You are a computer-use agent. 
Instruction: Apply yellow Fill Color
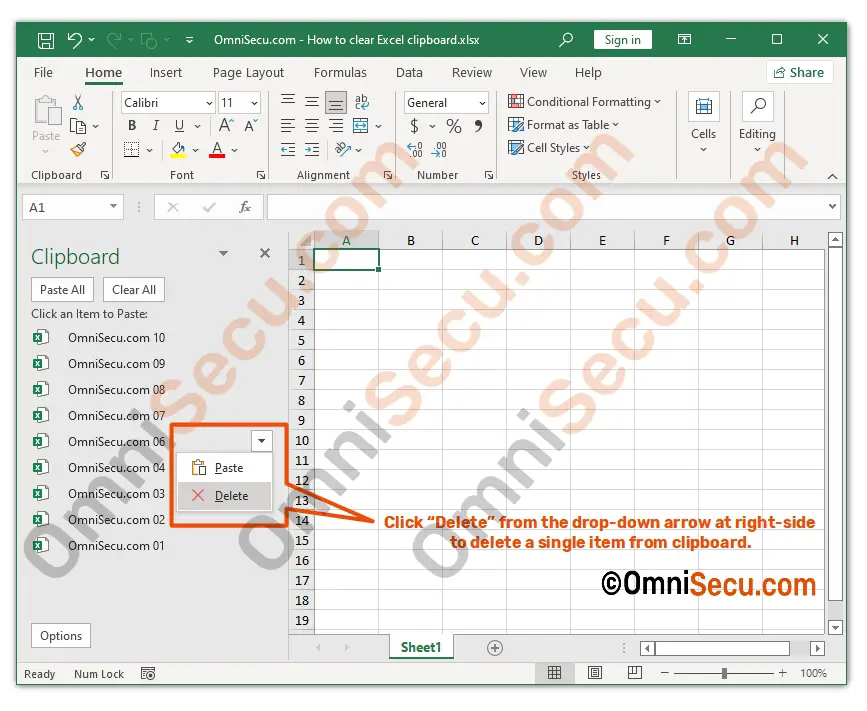click(x=178, y=150)
